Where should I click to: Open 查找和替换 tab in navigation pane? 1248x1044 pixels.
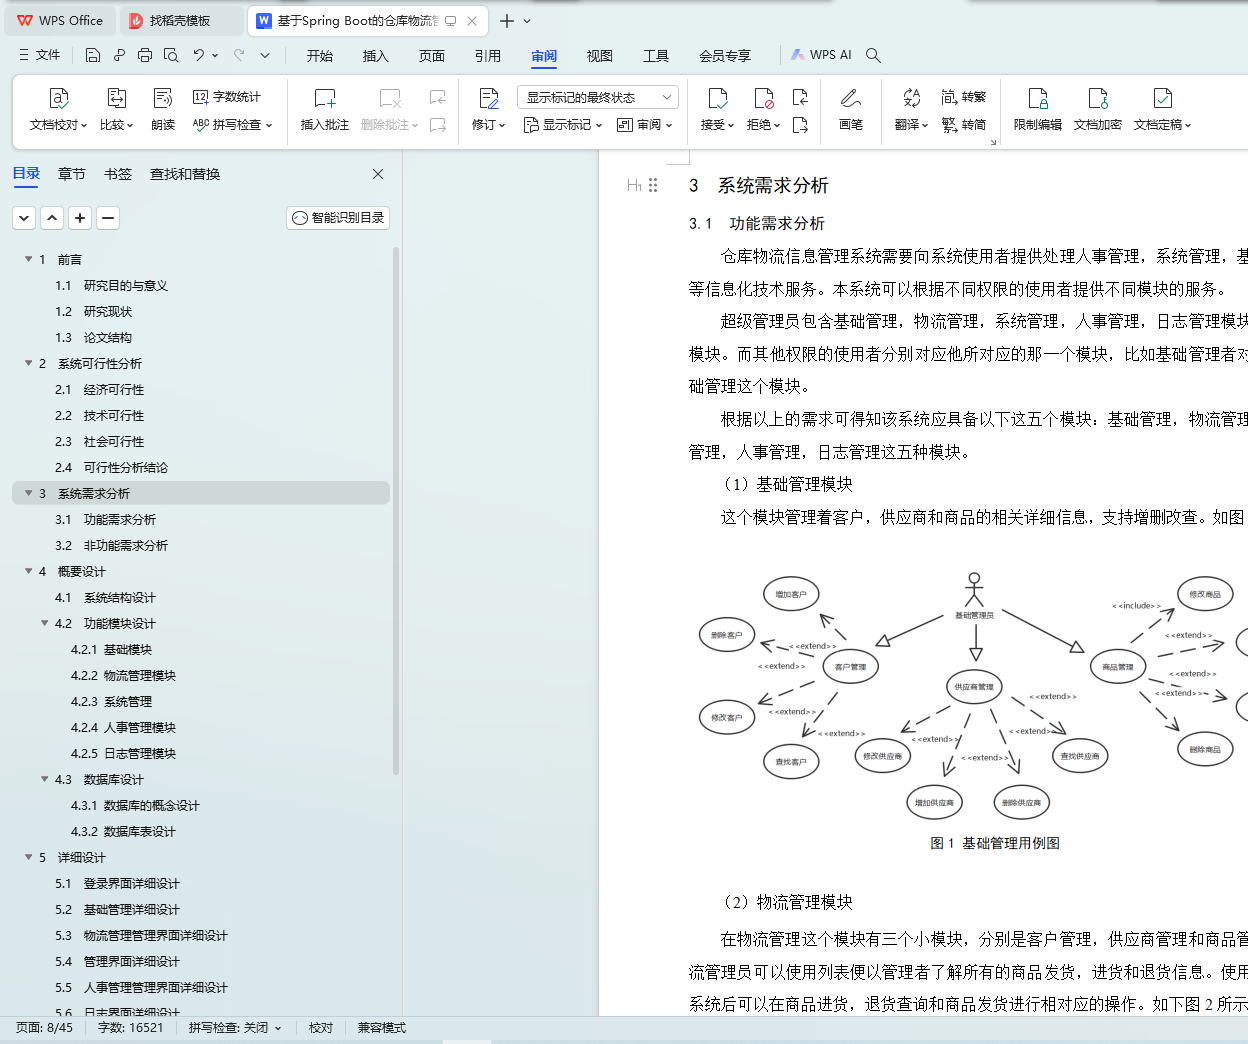(x=185, y=174)
